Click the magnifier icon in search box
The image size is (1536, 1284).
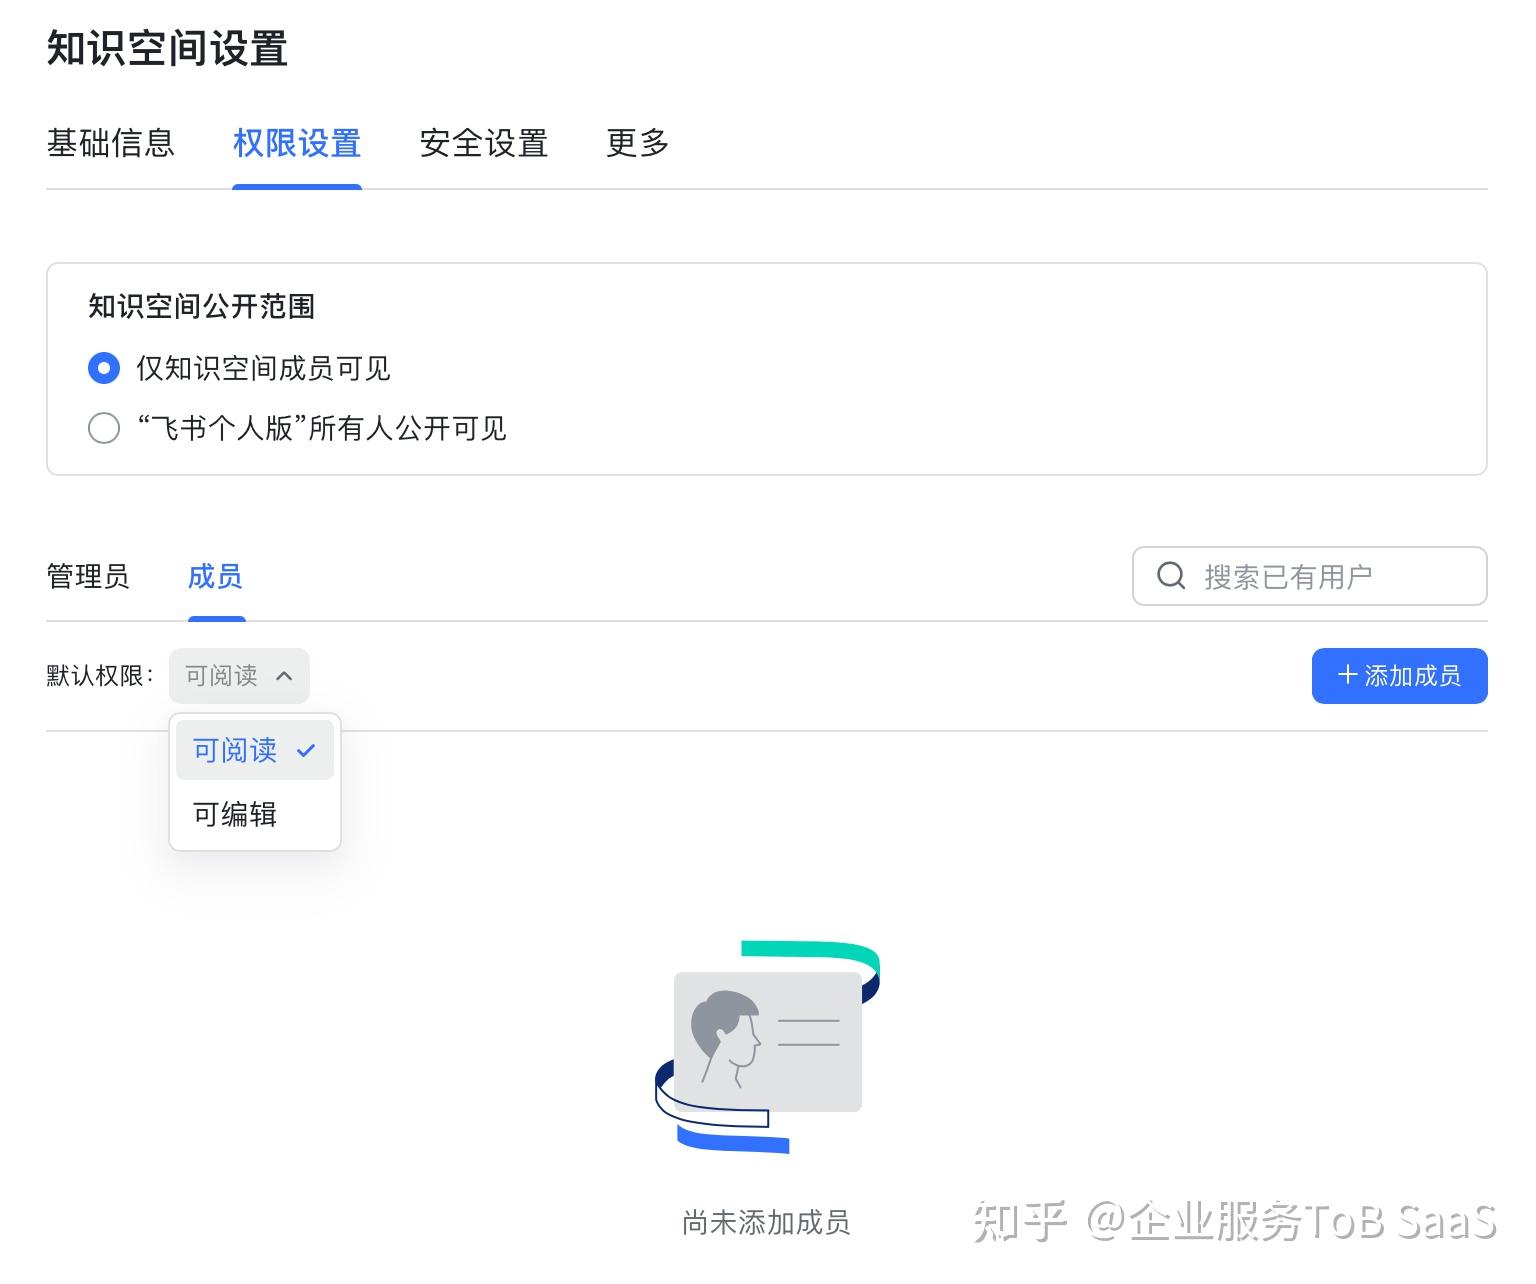pos(1170,576)
